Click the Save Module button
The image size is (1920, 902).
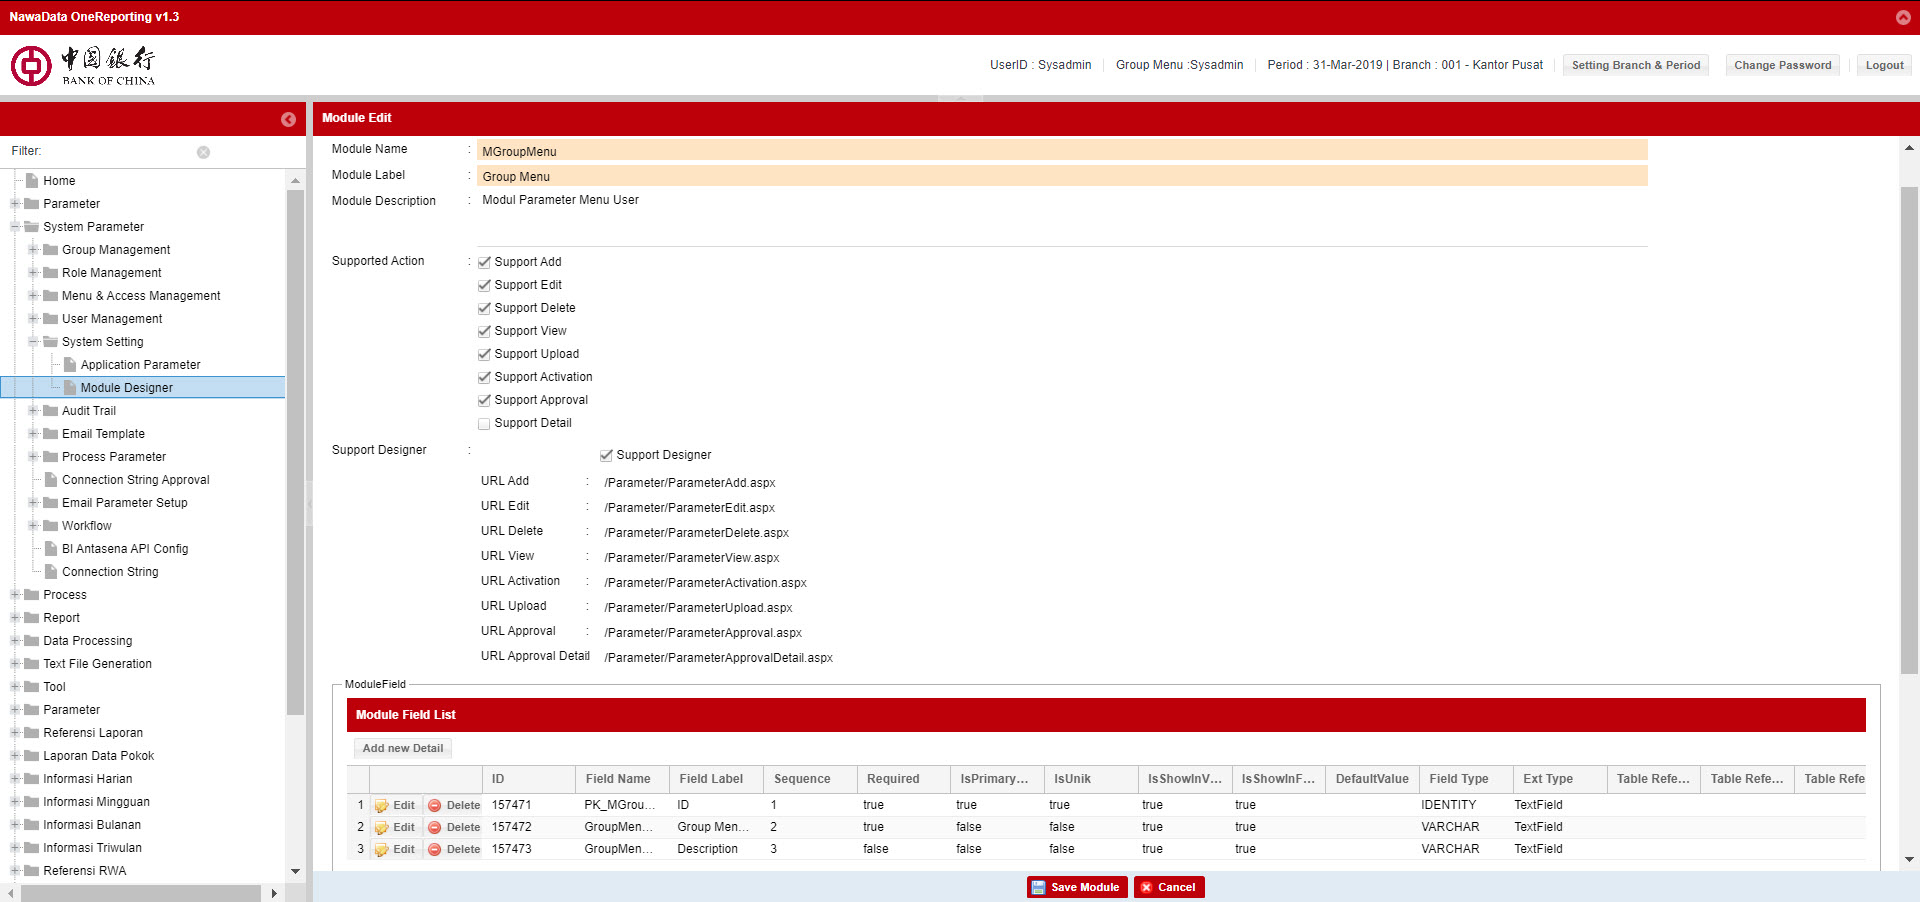(1076, 887)
